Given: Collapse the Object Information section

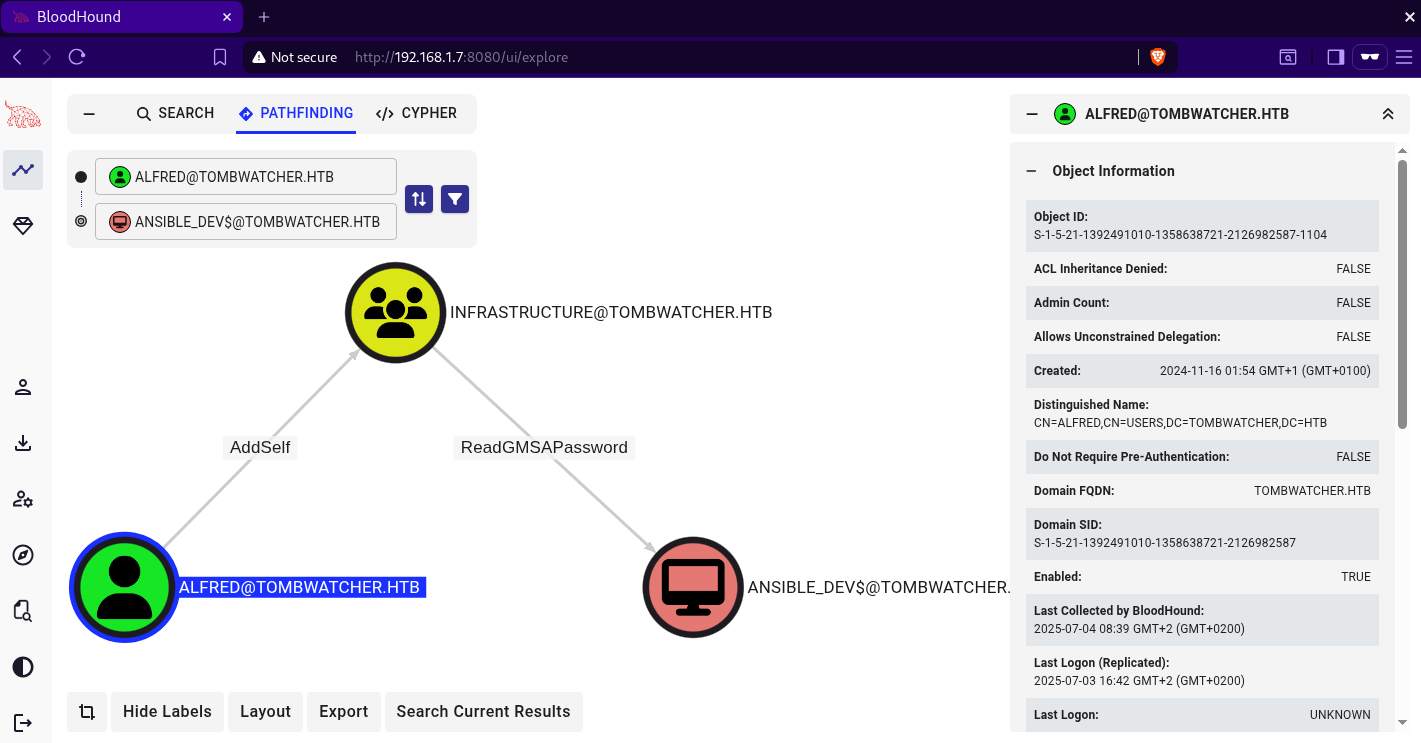Looking at the screenshot, I should click(1031, 171).
